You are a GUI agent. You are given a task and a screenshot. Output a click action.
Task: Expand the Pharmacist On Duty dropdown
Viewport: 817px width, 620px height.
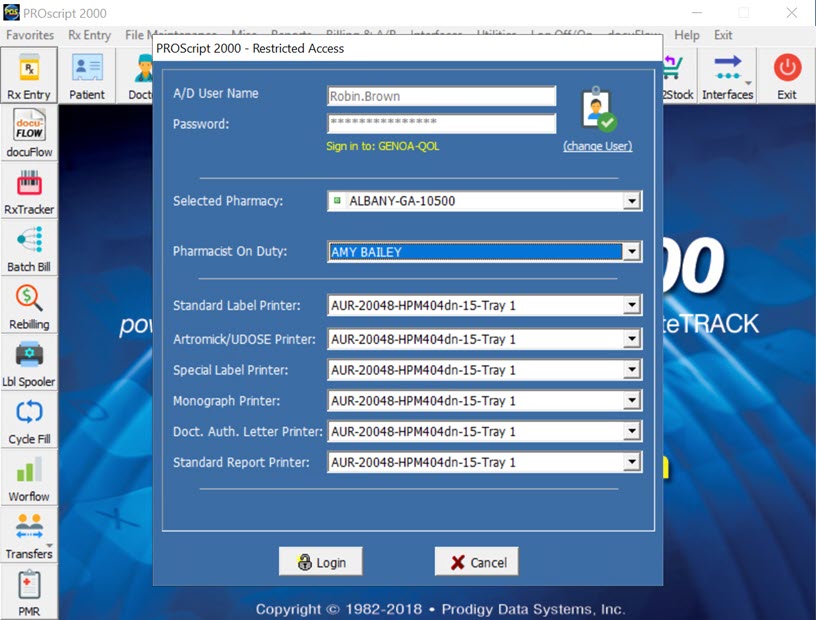[631, 252]
